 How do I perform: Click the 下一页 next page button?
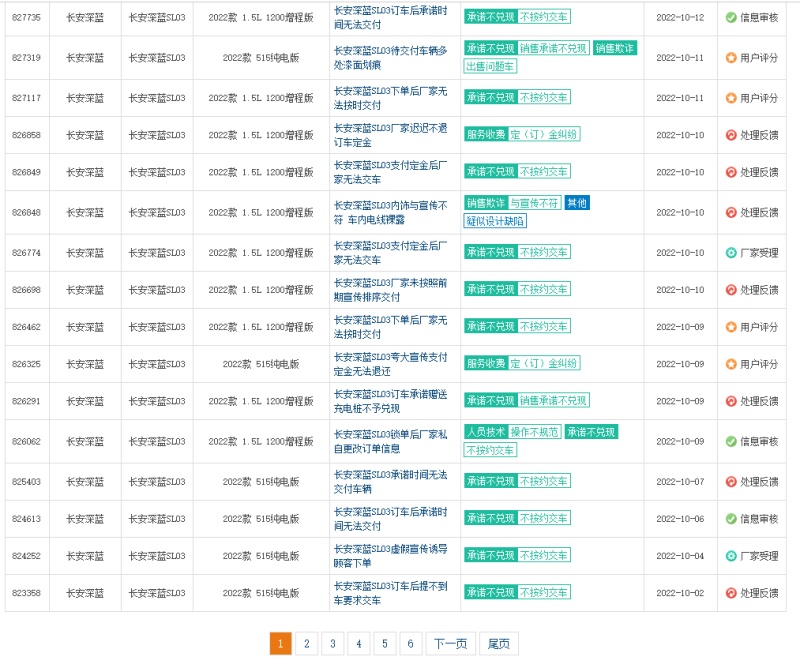click(x=451, y=644)
